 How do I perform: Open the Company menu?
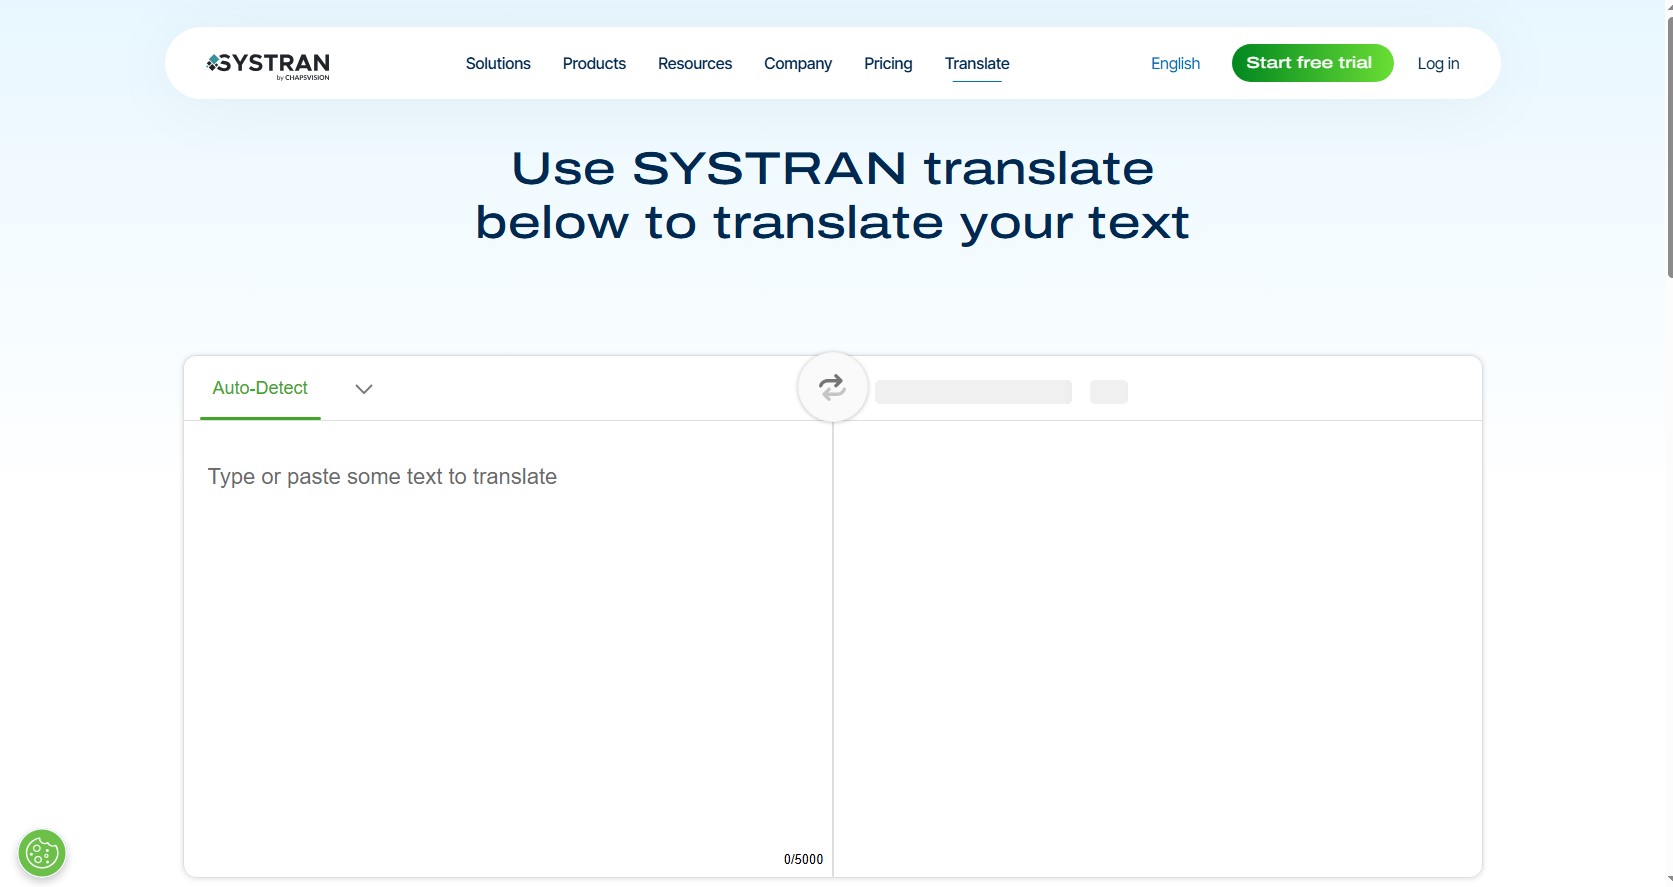click(x=797, y=64)
